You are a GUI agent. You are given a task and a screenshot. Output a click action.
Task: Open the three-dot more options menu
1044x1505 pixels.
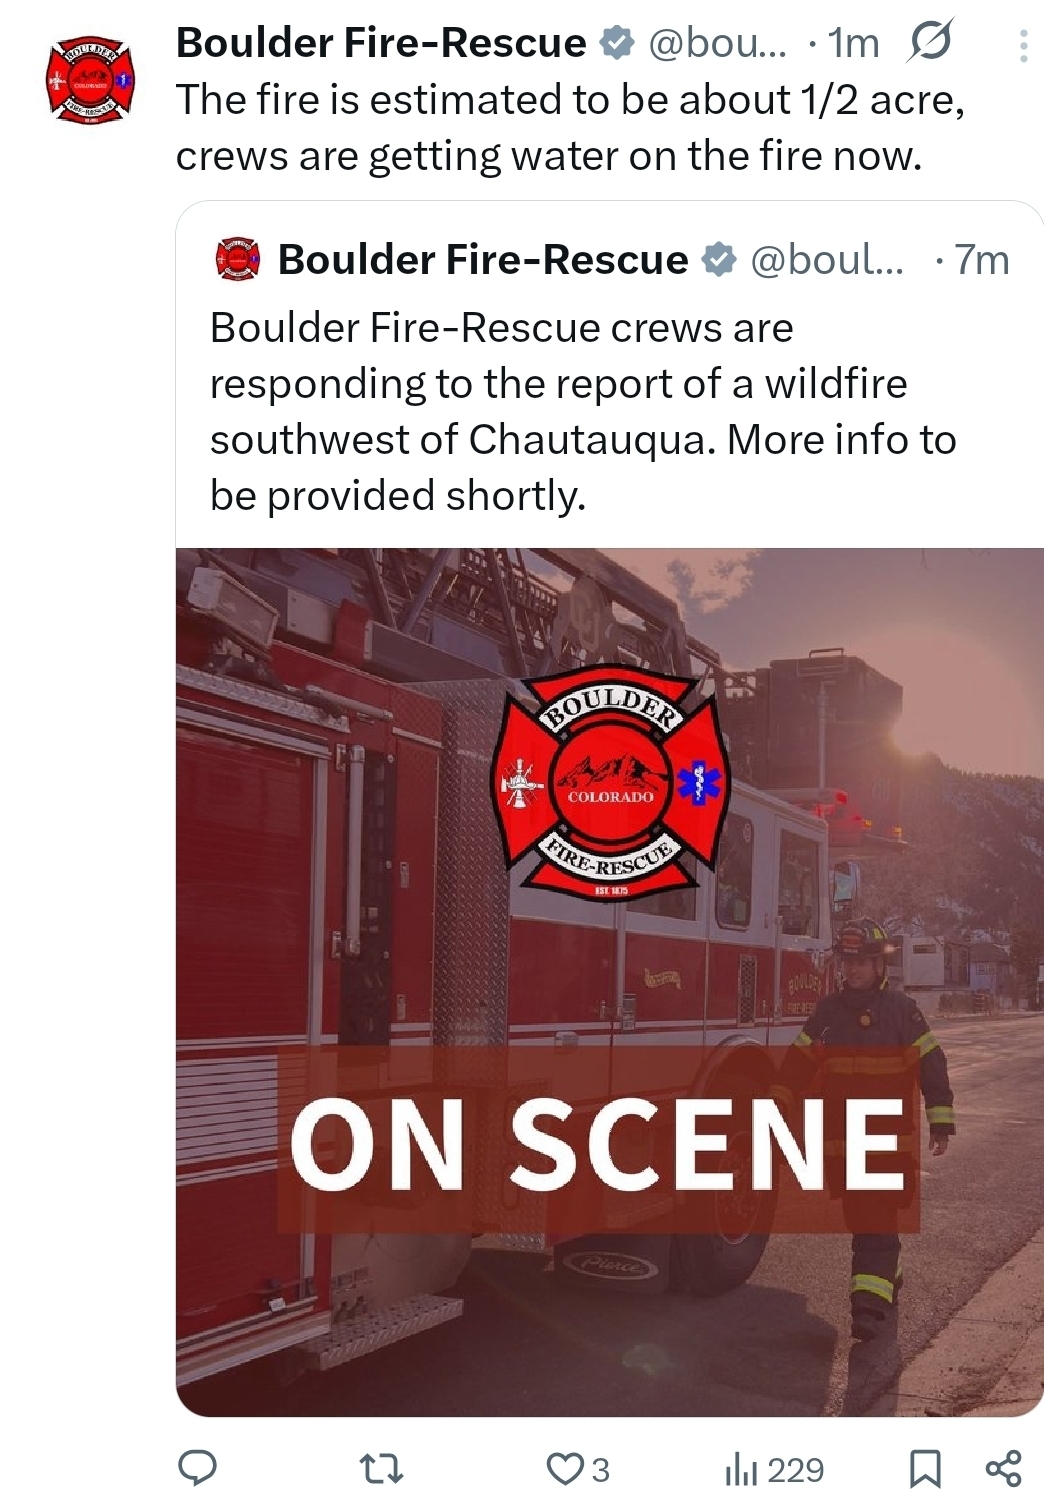[x=1023, y=46]
